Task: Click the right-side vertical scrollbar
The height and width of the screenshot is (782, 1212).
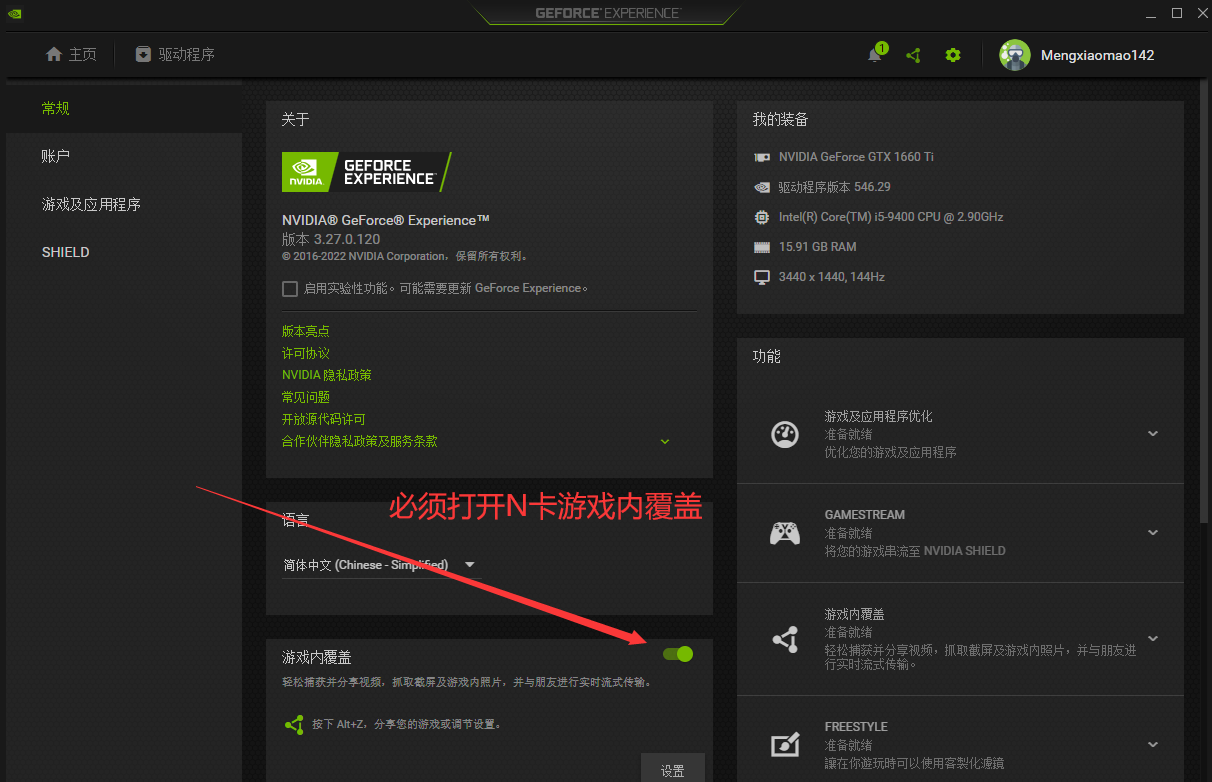Action: pyautogui.click(x=1204, y=300)
